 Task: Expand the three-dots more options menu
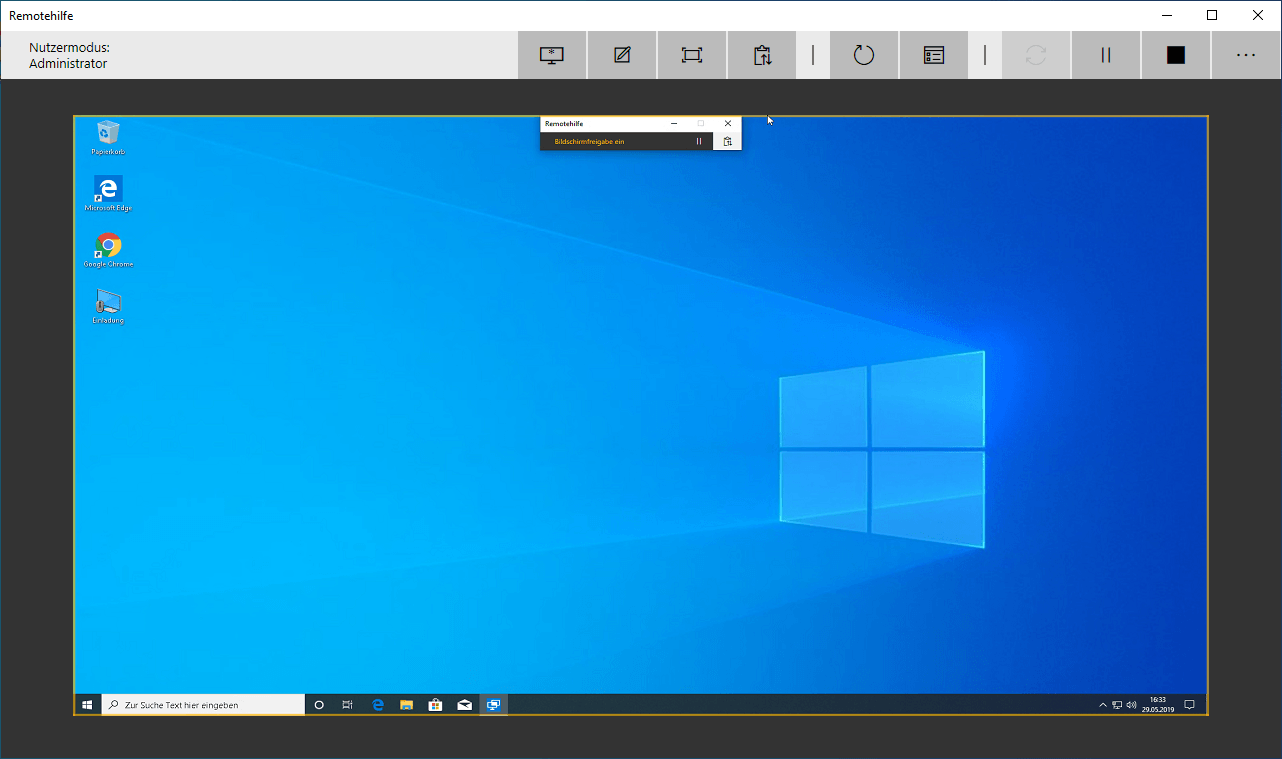(1246, 55)
